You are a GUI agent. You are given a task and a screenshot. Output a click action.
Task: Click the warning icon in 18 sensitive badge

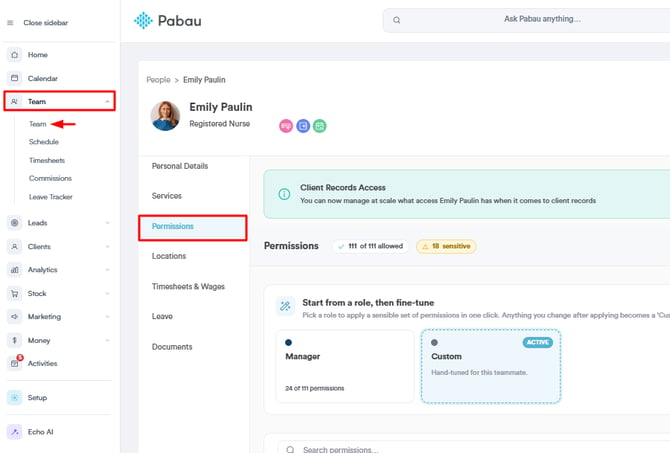[x=425, y=247]
